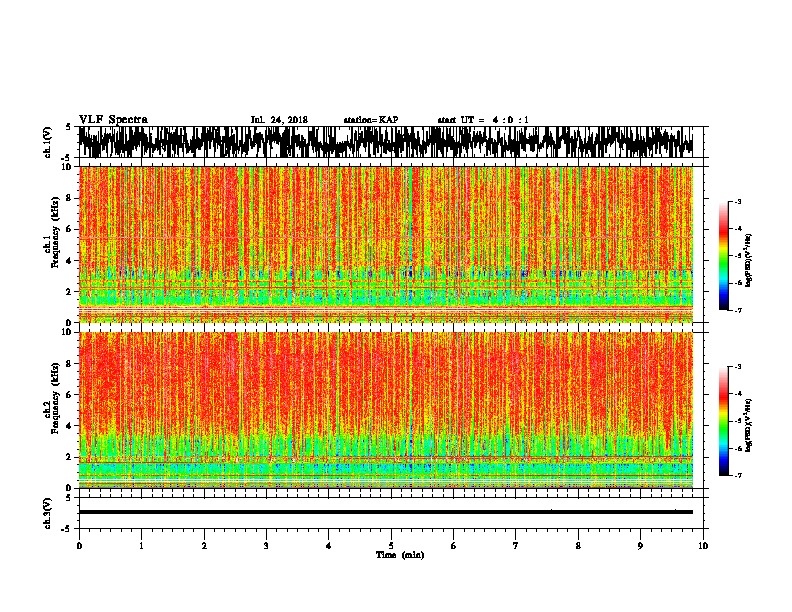
Task: Click the "start UT = 4 : 0 : 1" text
Action: pos(483,120)
